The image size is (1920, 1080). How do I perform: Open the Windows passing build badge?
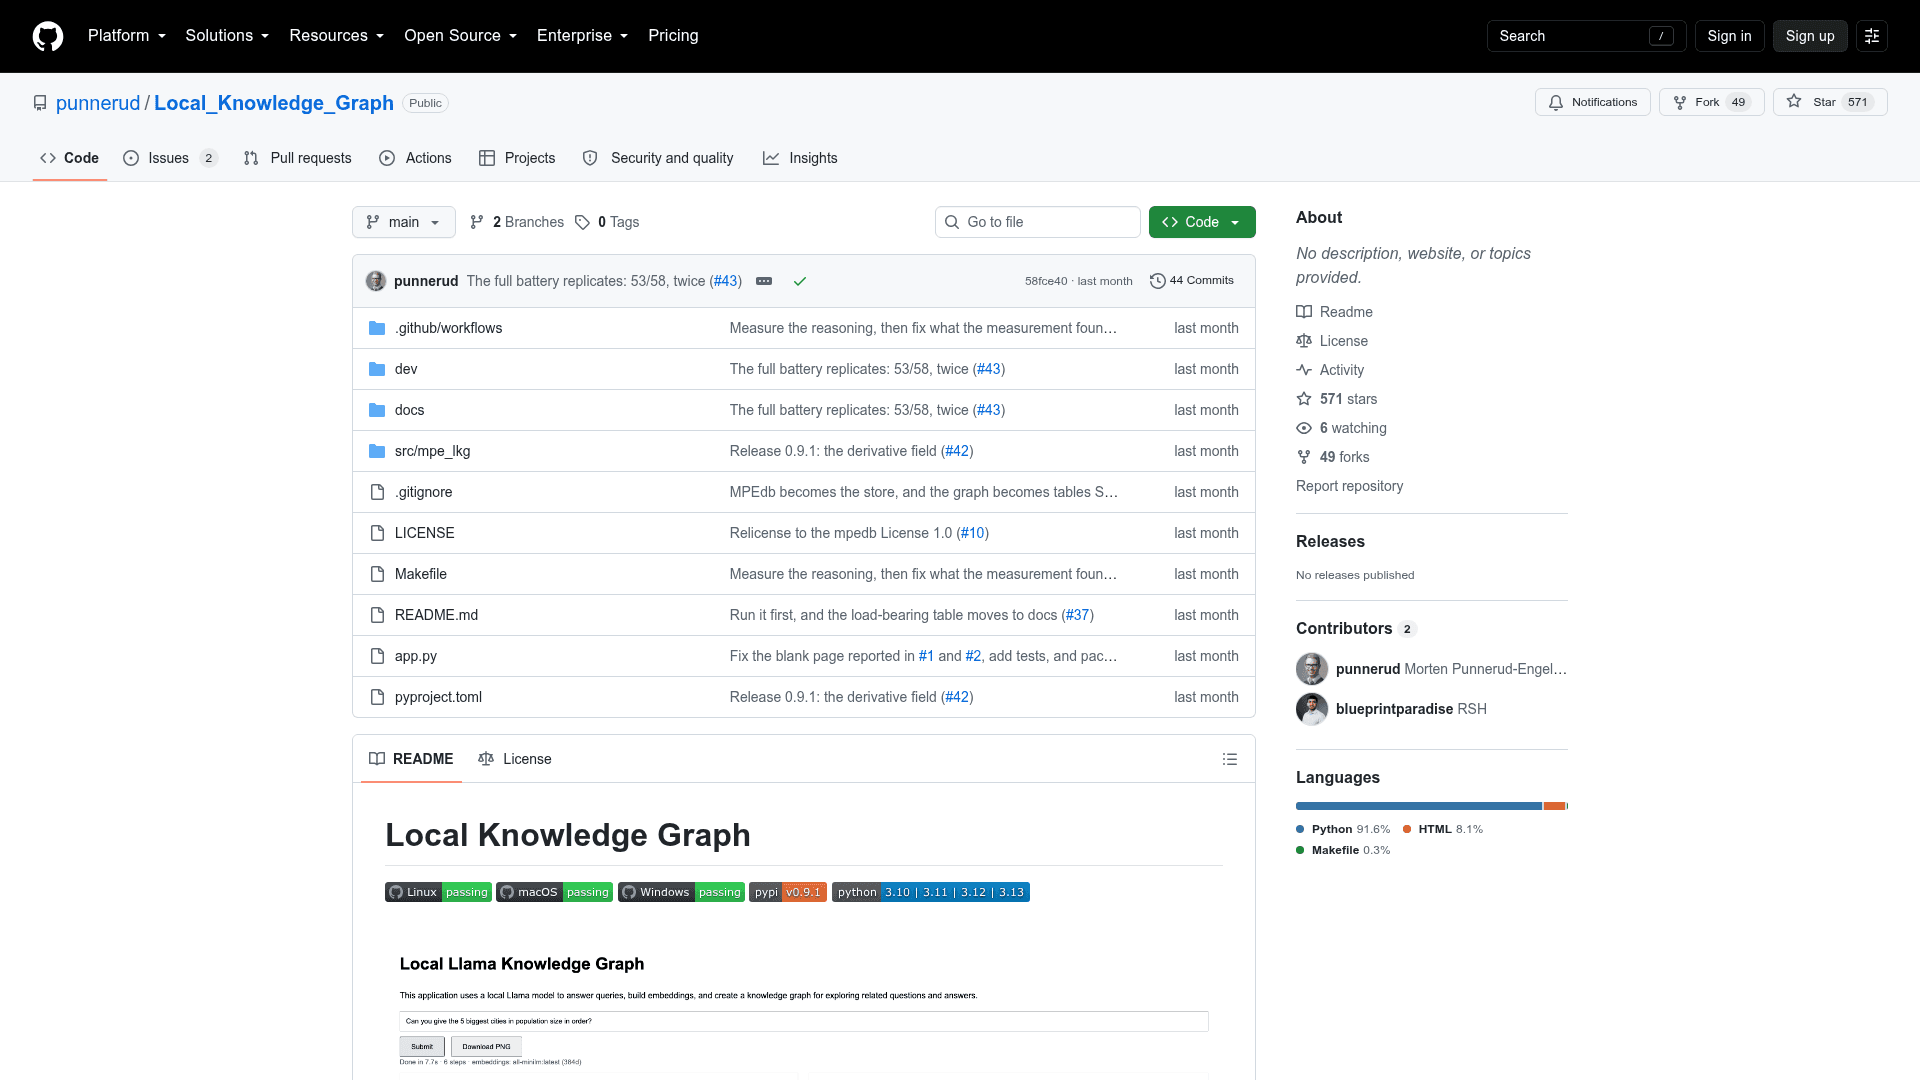click(x=681, y=892)
